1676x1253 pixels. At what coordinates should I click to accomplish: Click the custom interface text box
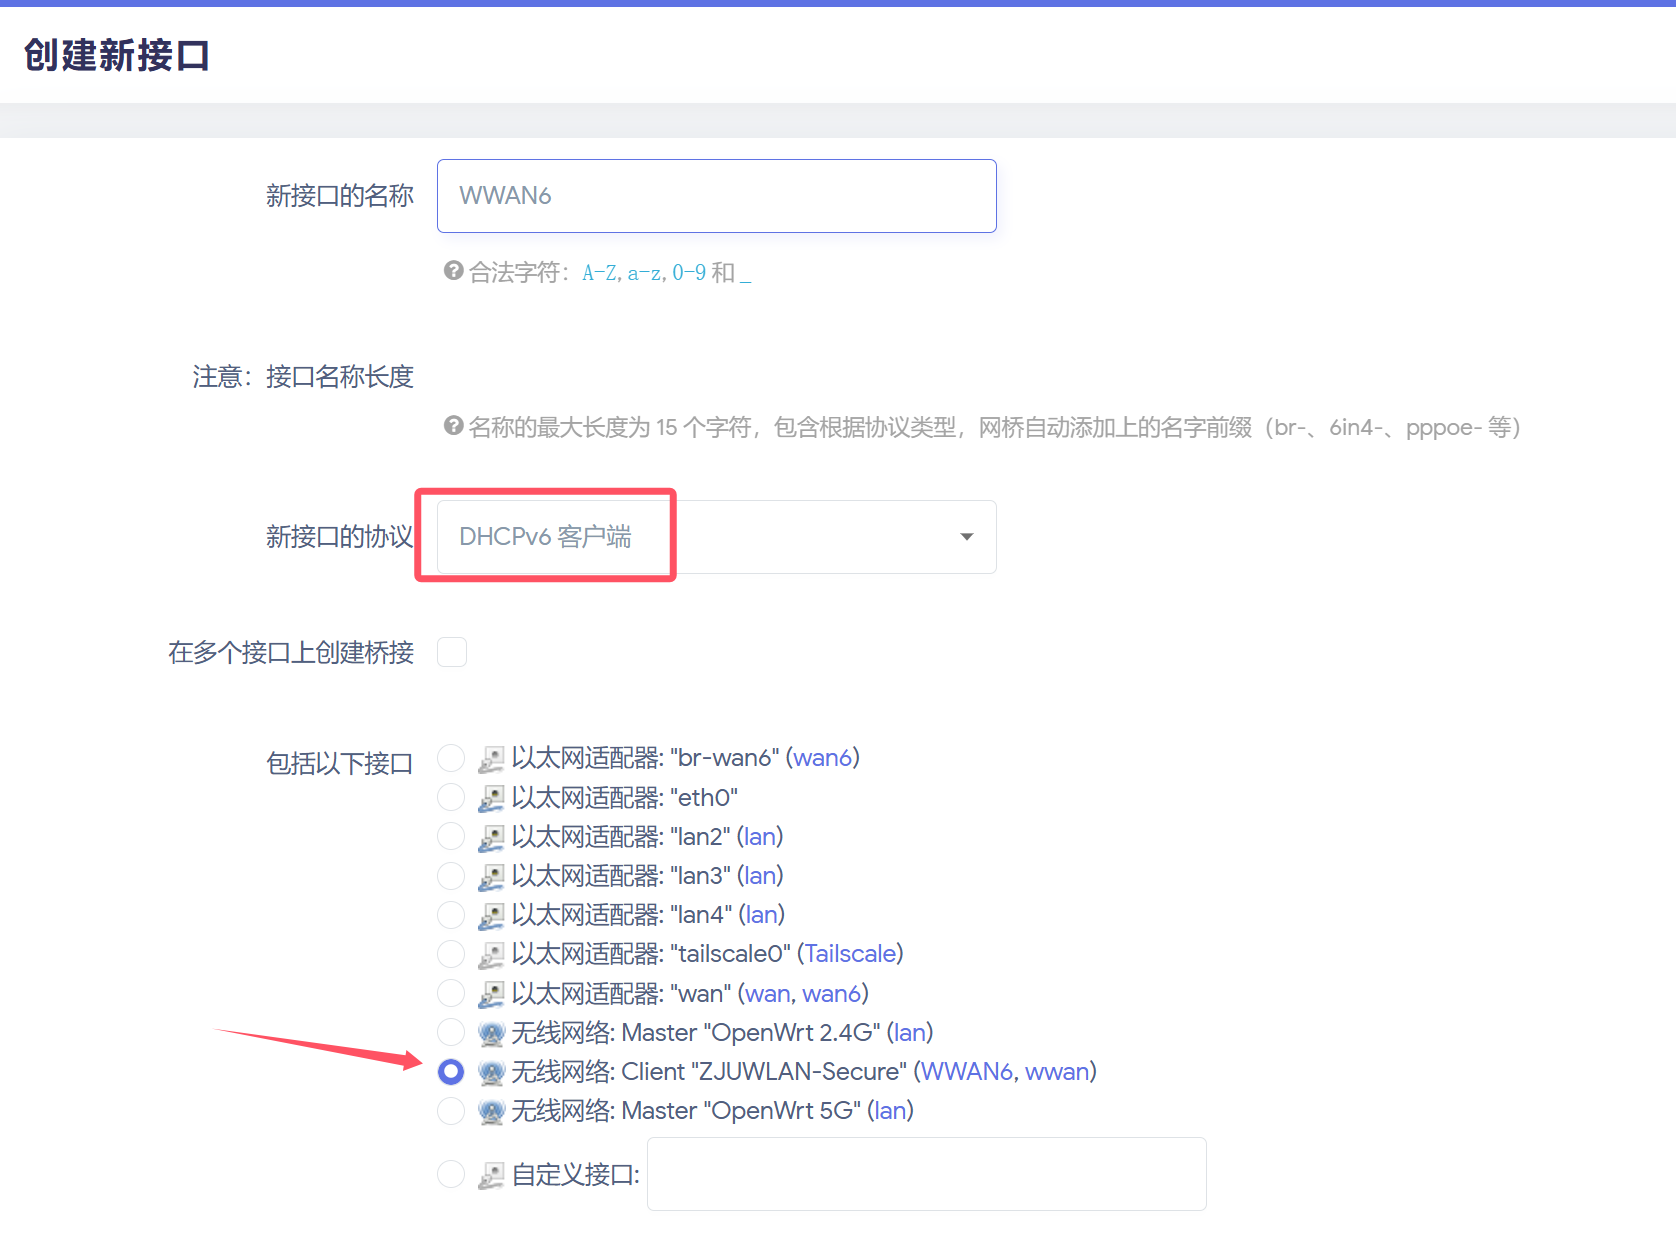[926, 1174]
